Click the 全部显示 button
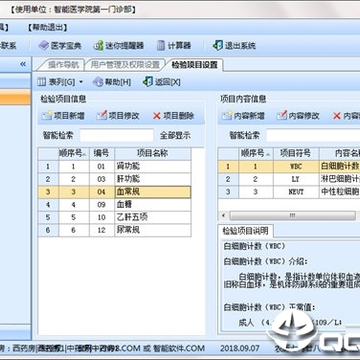This screenshot has width=360, height=360. pyautogui.click(x=175, y=135)
